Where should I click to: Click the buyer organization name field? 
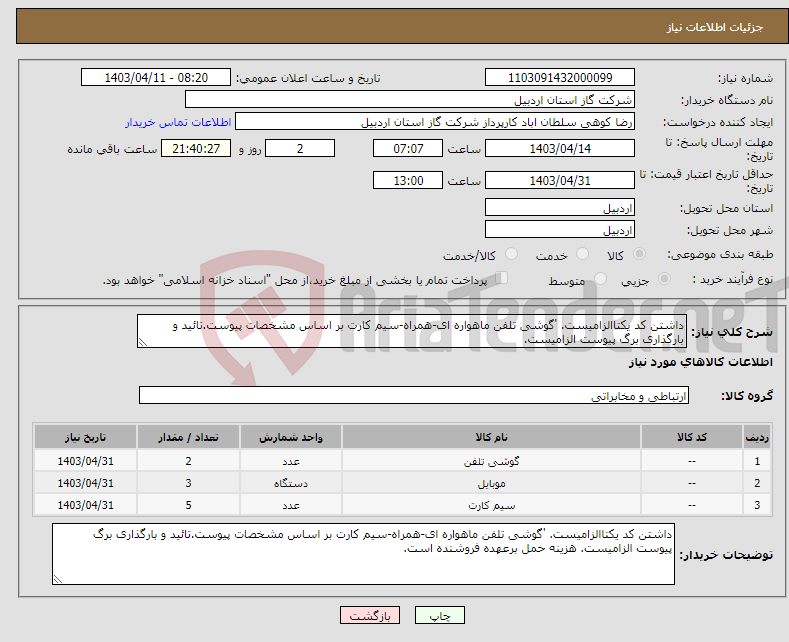click(x=410, y=100)
